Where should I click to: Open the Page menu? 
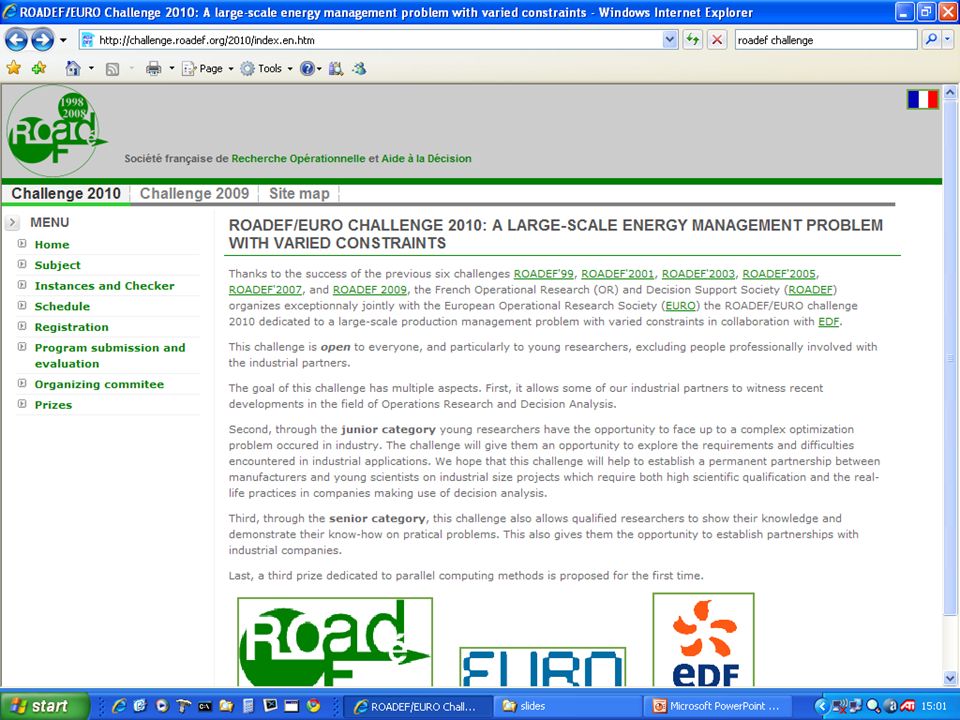[208, 69]
